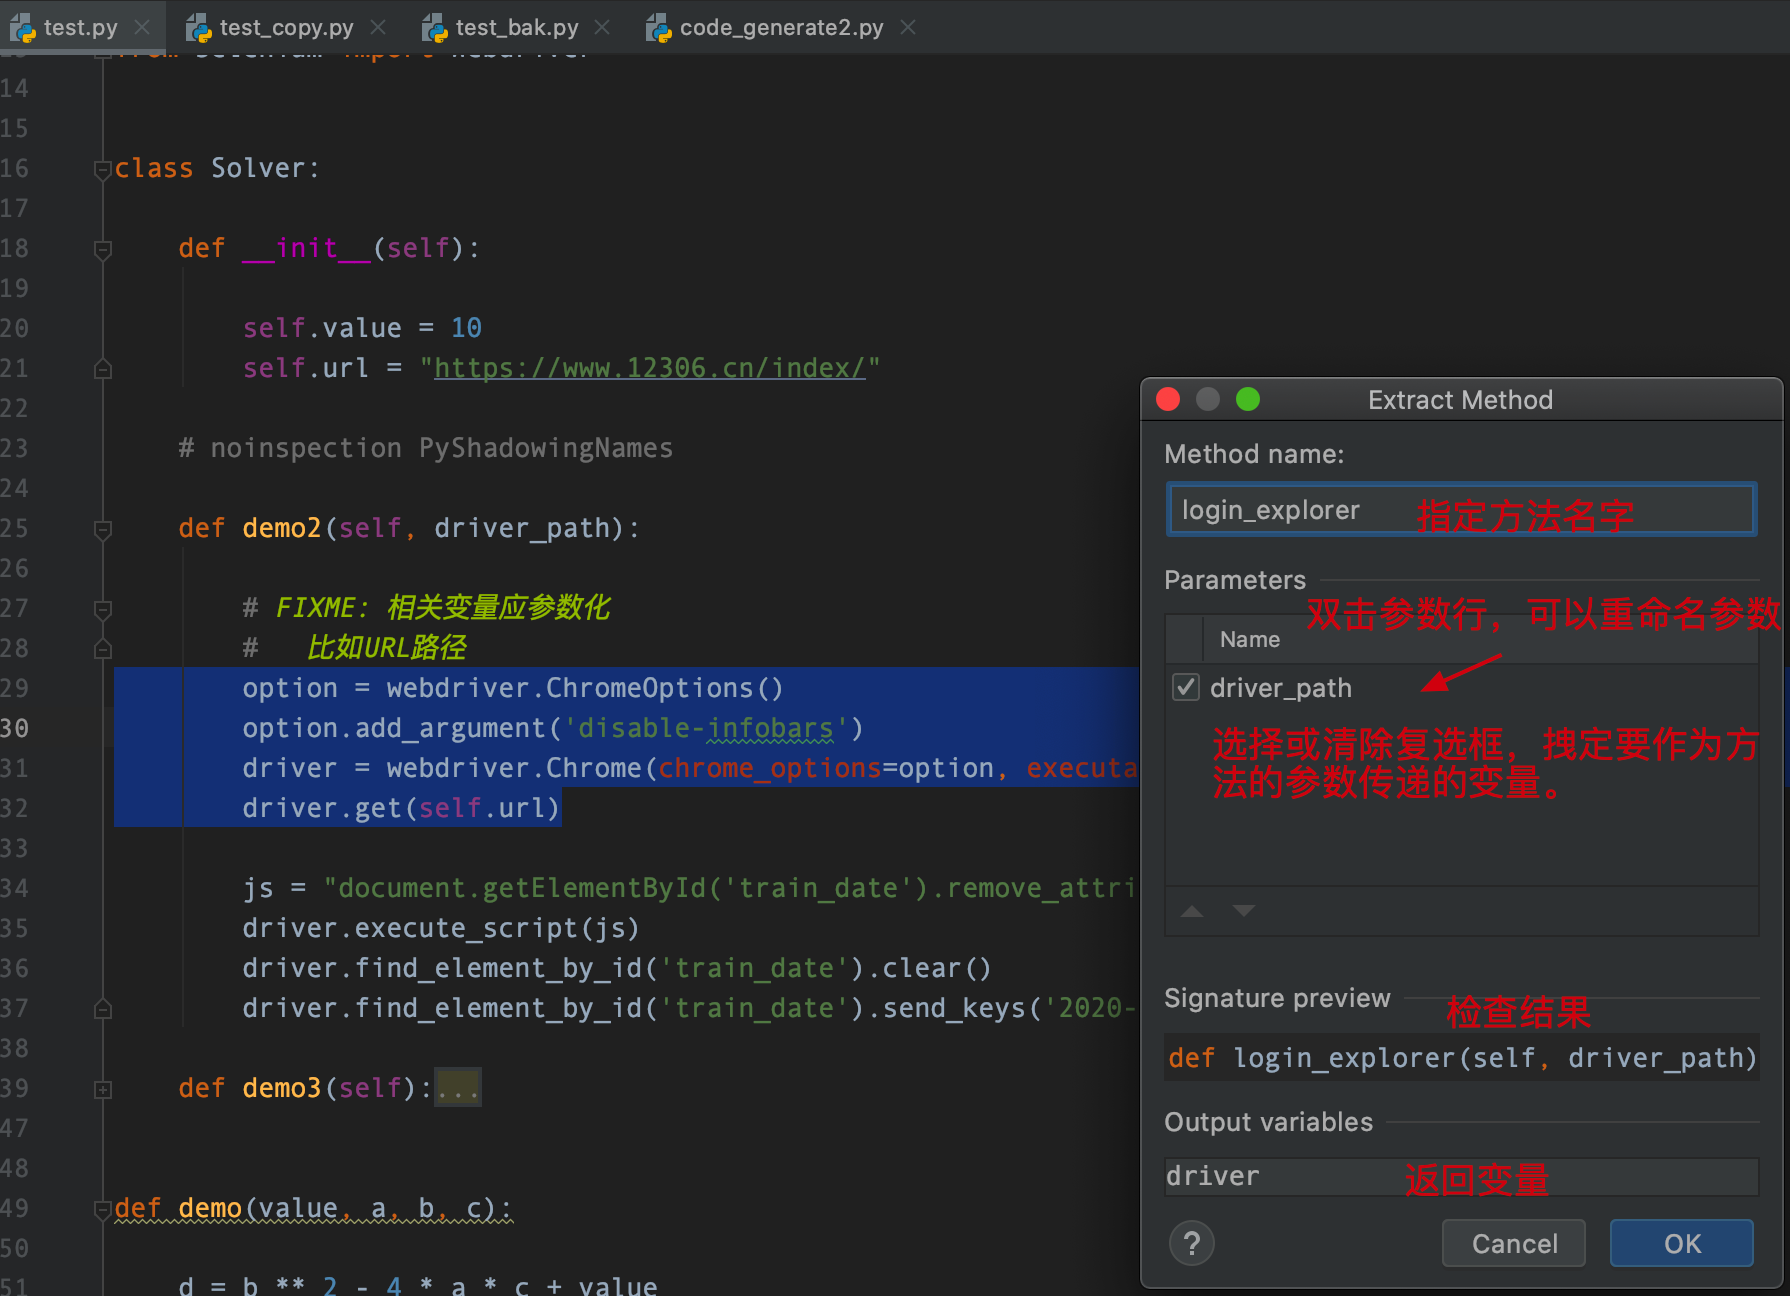
Task: Collapse the demo function fold marker at line 49
Action: coord(102,1210)
